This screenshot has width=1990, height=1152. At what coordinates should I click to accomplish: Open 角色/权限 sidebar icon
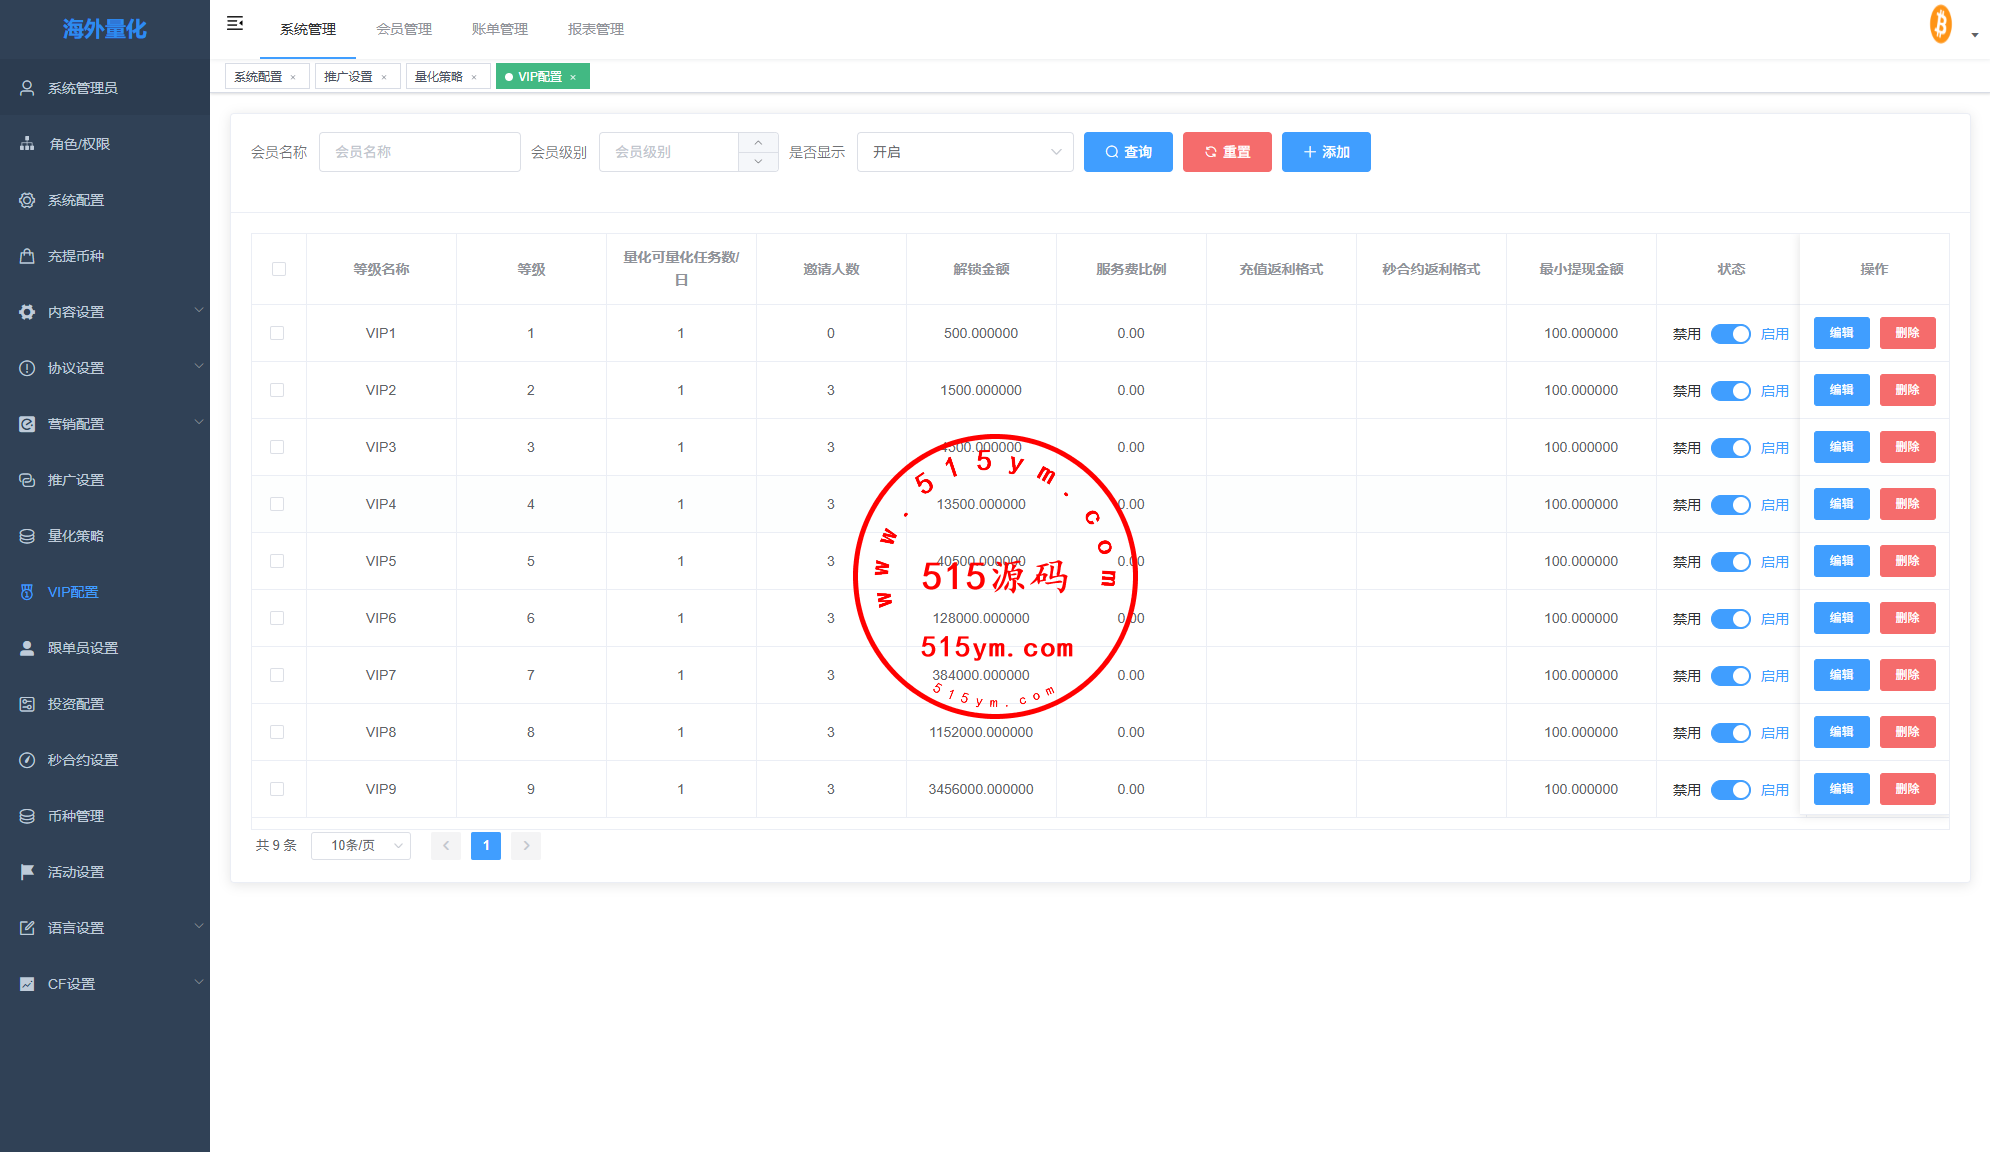[27, 144]
